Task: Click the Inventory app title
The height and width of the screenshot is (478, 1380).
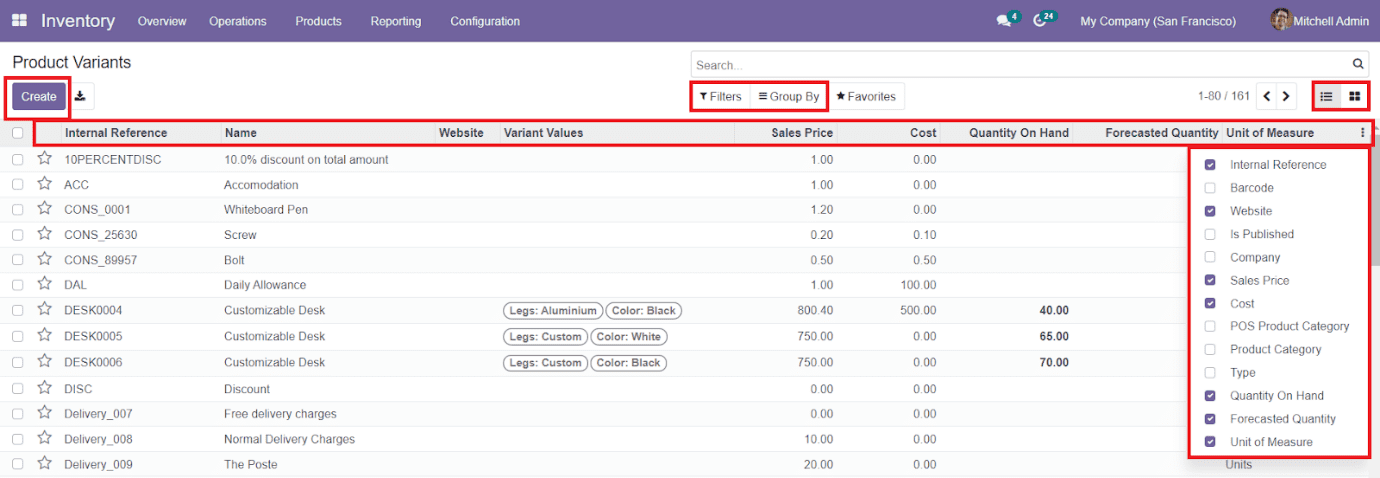Action: tap(78, 21)
